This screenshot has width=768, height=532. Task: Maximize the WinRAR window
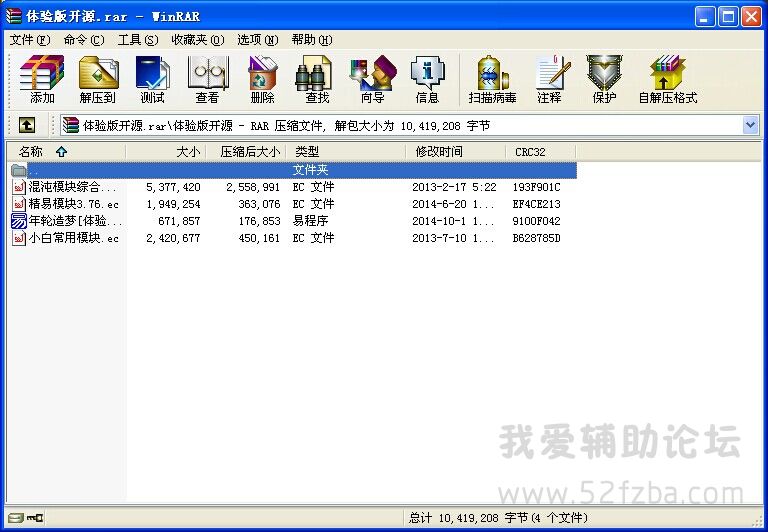coord(728,17)
